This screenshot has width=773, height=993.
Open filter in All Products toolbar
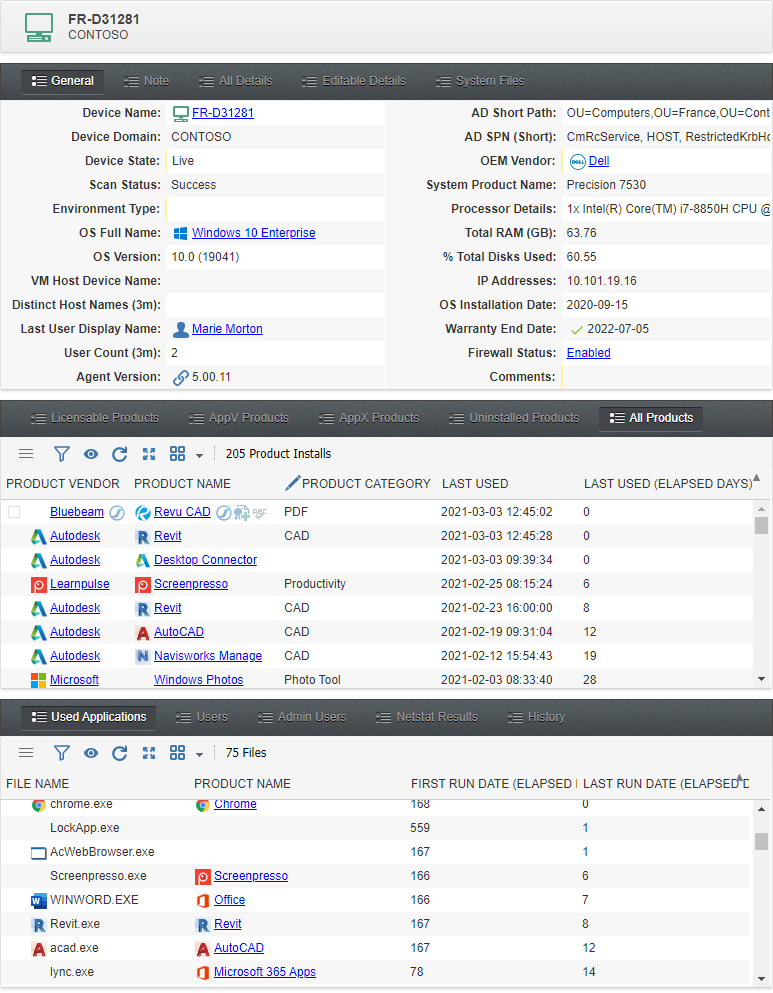(x=61, y=454)
